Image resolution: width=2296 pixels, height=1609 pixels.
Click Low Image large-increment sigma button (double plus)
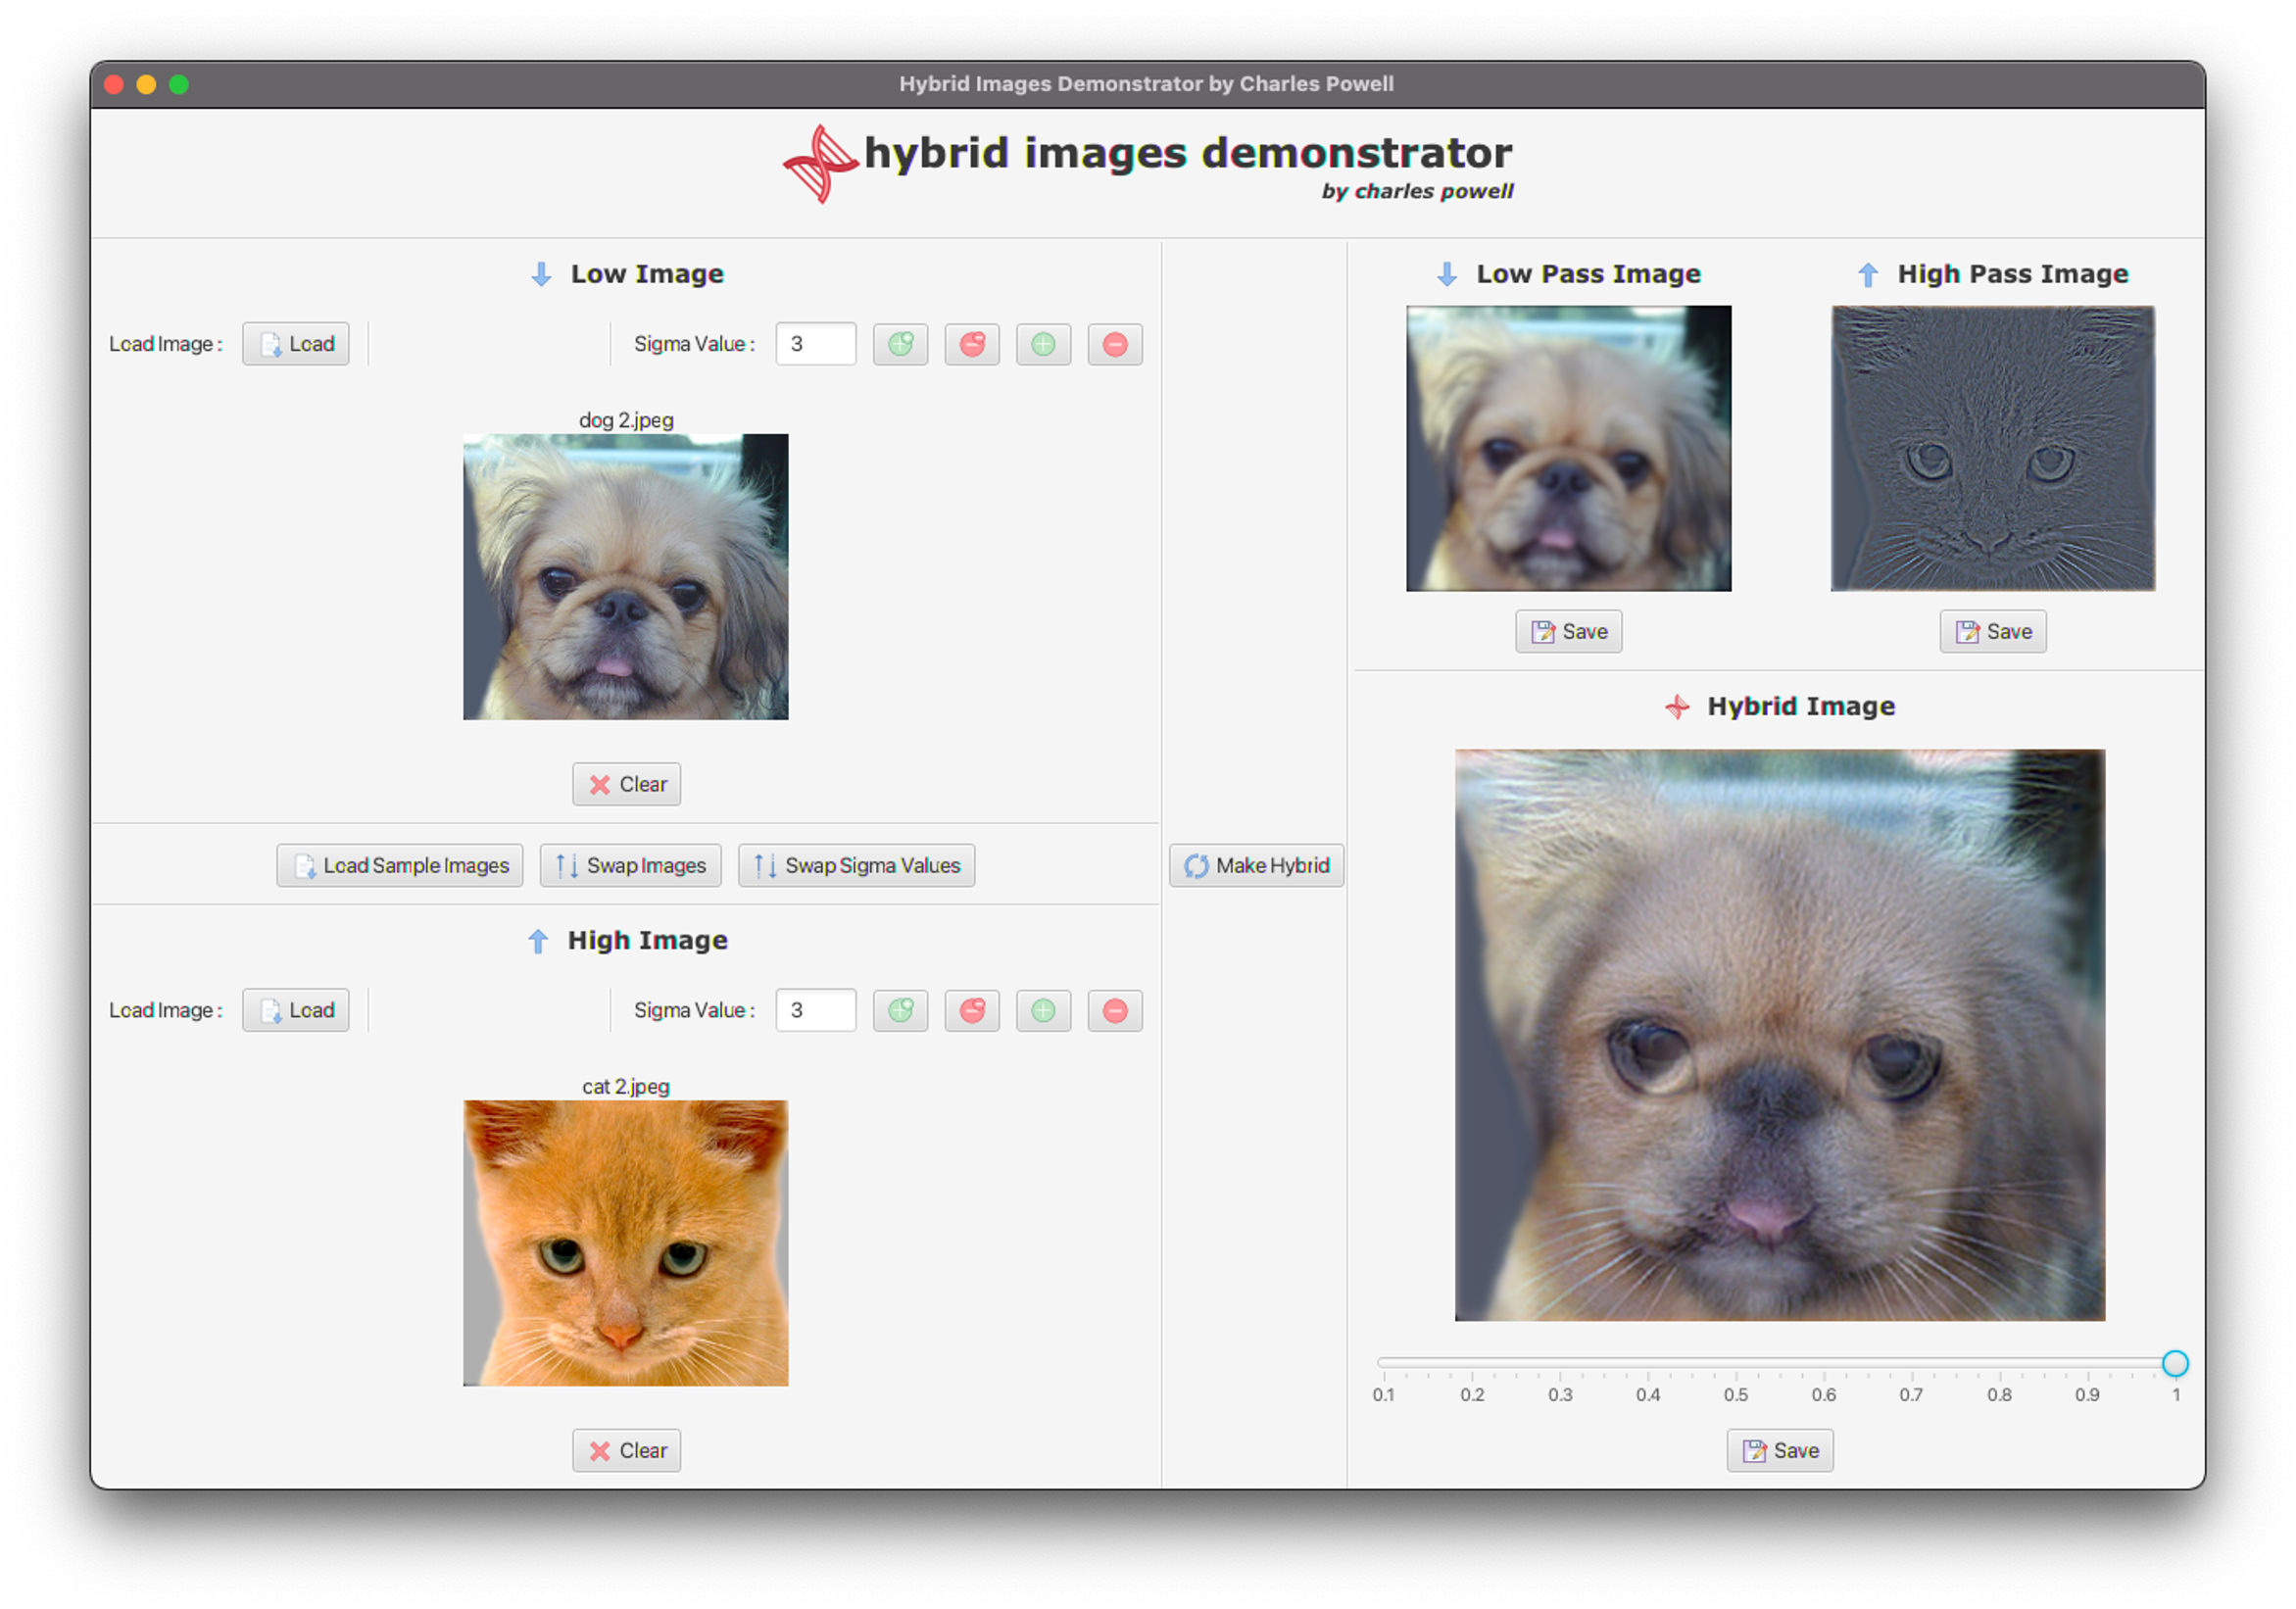(900, 344)
